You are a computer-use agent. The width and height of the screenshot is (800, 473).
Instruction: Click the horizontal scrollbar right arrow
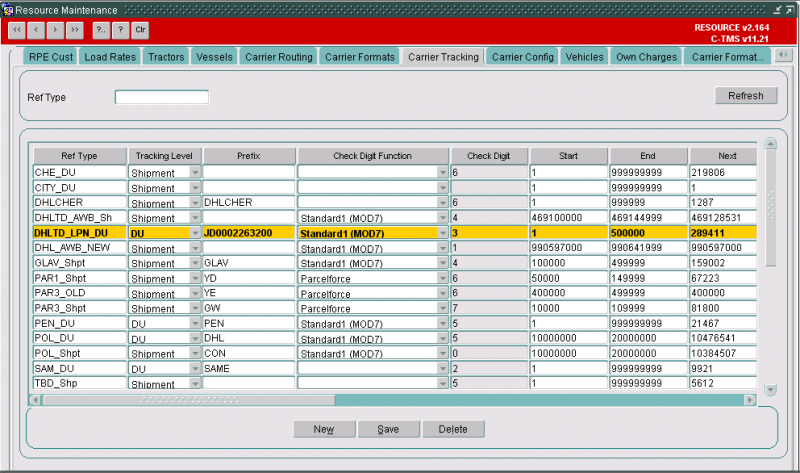coord(749,400)
